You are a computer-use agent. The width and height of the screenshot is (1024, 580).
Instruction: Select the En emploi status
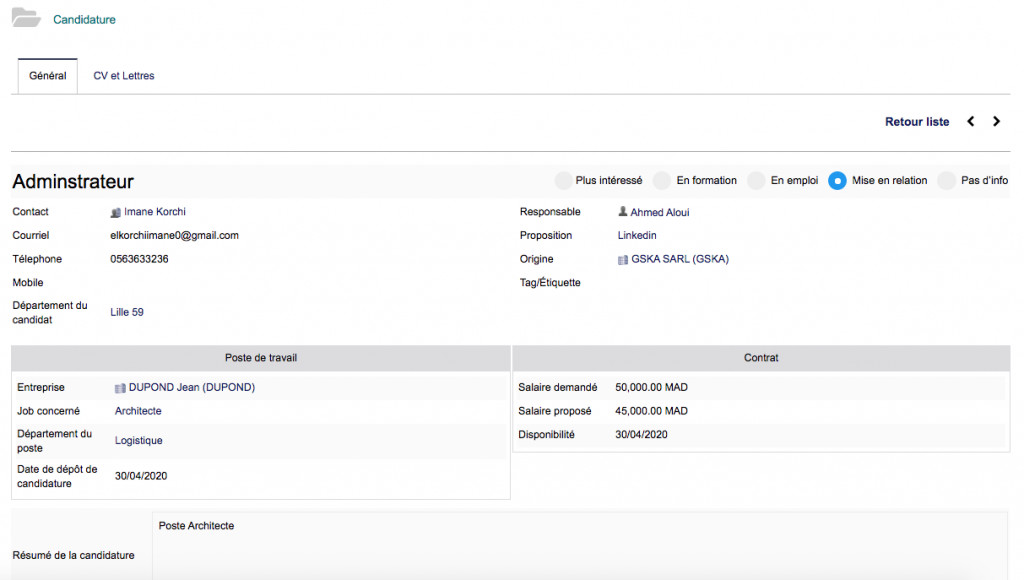pyautogui.click(x=757, y=181)
